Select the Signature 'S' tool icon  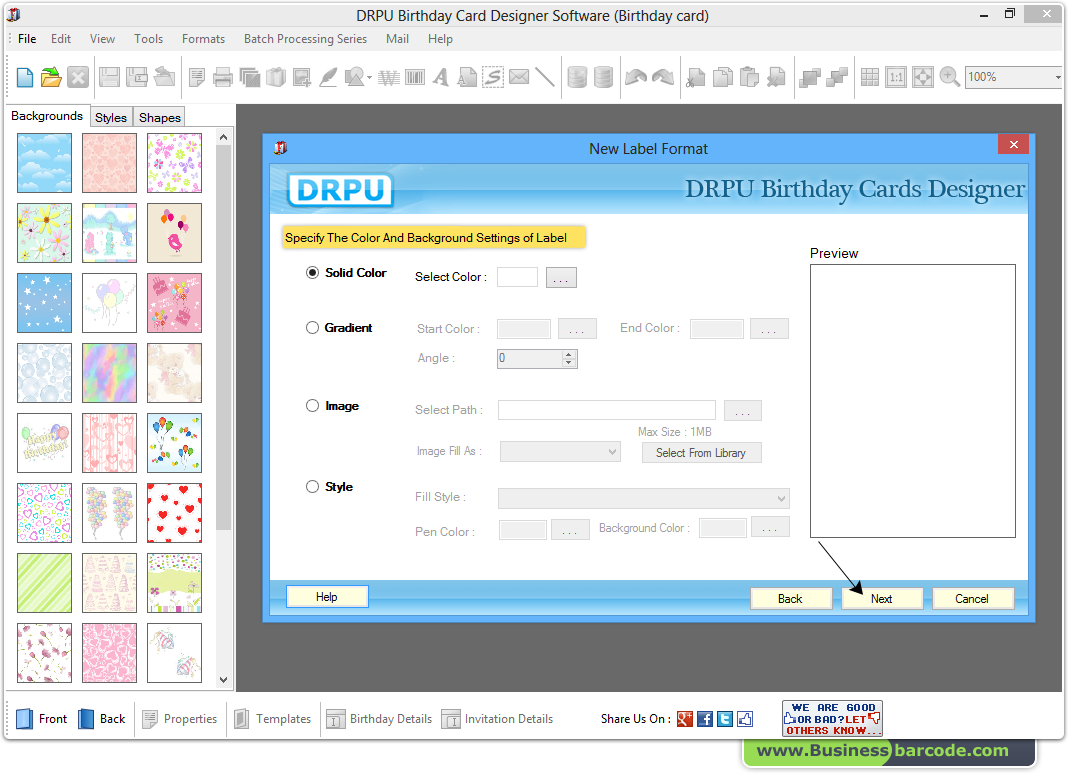tap(493, 77)
